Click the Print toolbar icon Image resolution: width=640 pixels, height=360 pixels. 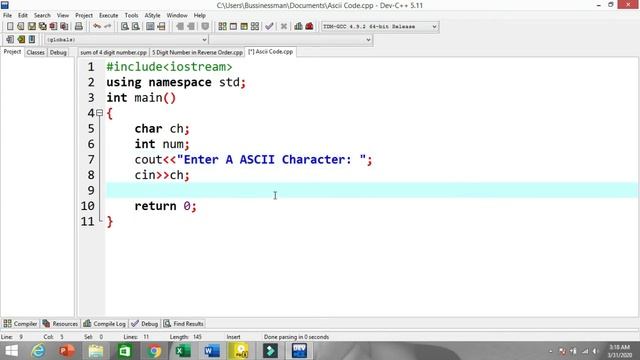(79, 27)
